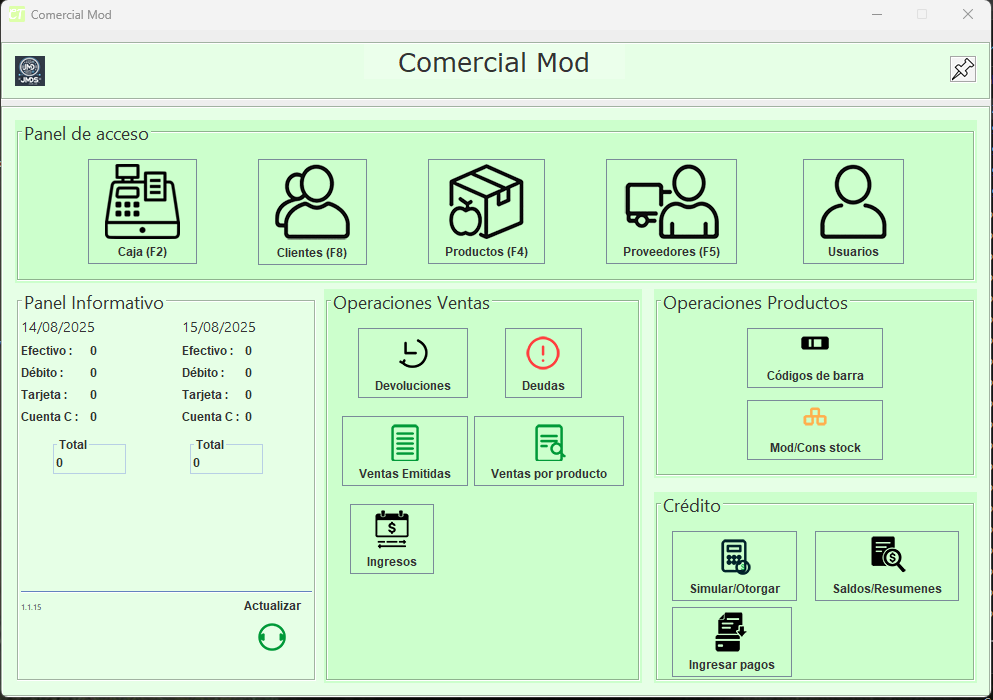Open the Clientes (F8) module
This screenshot has height=700, width=993.
[312, 211]
